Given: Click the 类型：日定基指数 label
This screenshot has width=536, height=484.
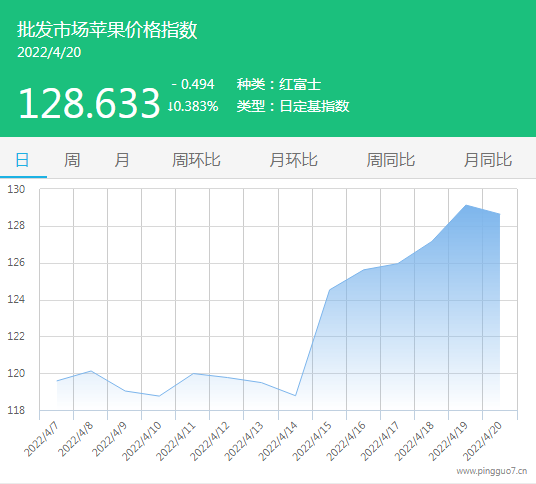Looking at the screenshot, I should [293, 106].
